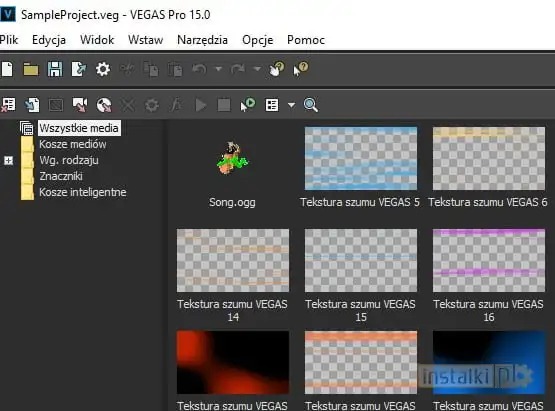The image size is (555, 411).
Task: Toggle the Auto Preview icon
Action: point(248,105)
